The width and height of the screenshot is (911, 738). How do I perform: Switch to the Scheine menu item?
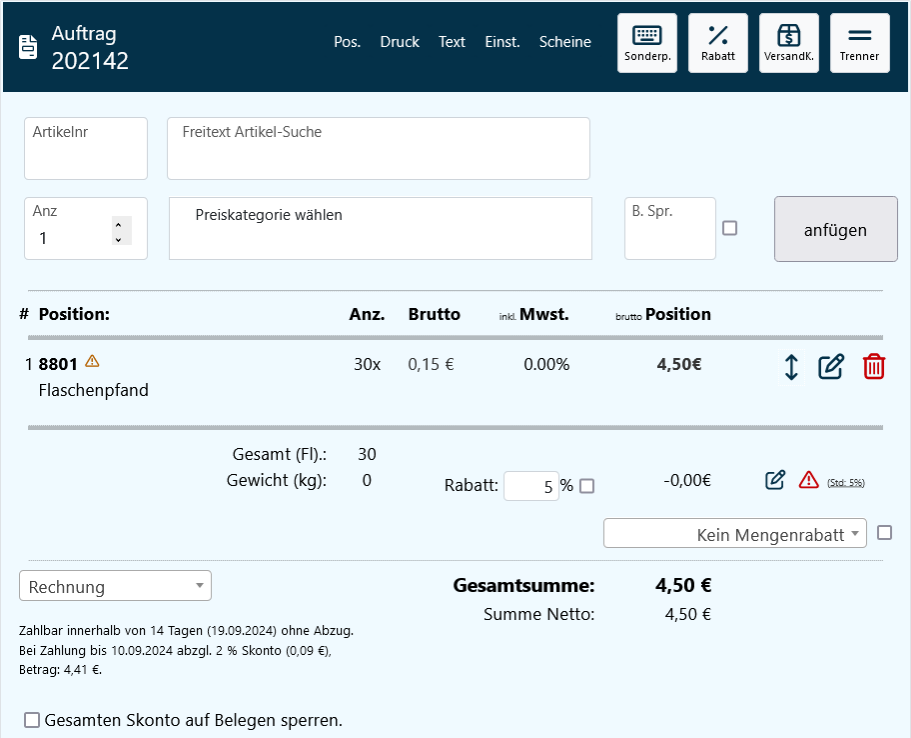565,42
